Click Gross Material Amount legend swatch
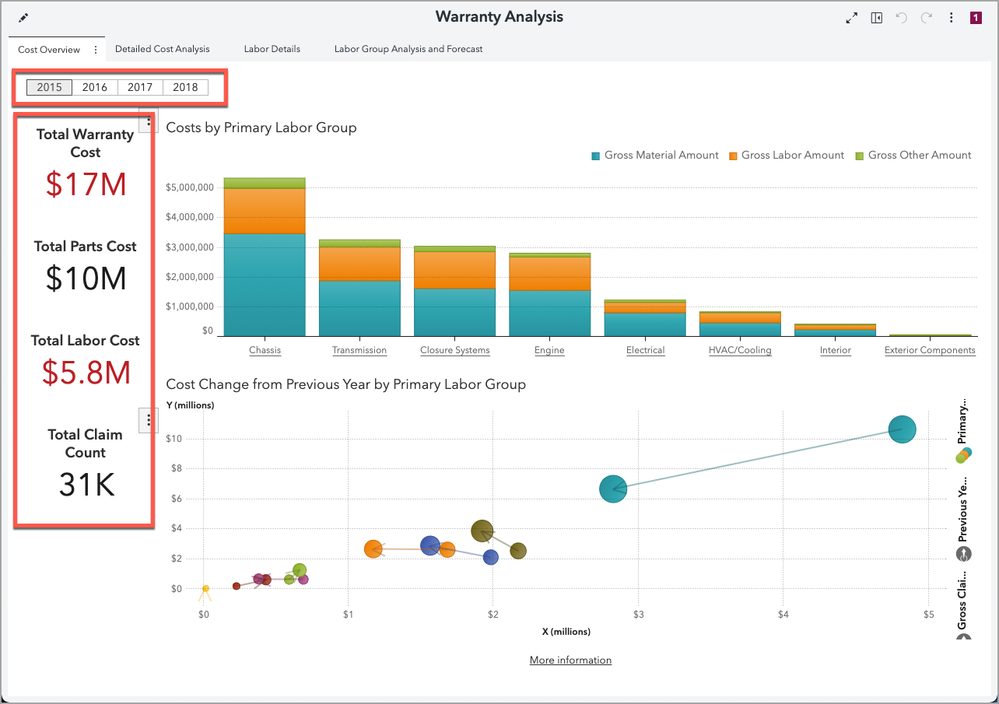Viewport: 999px width, 704px height. tap(596, 156)
